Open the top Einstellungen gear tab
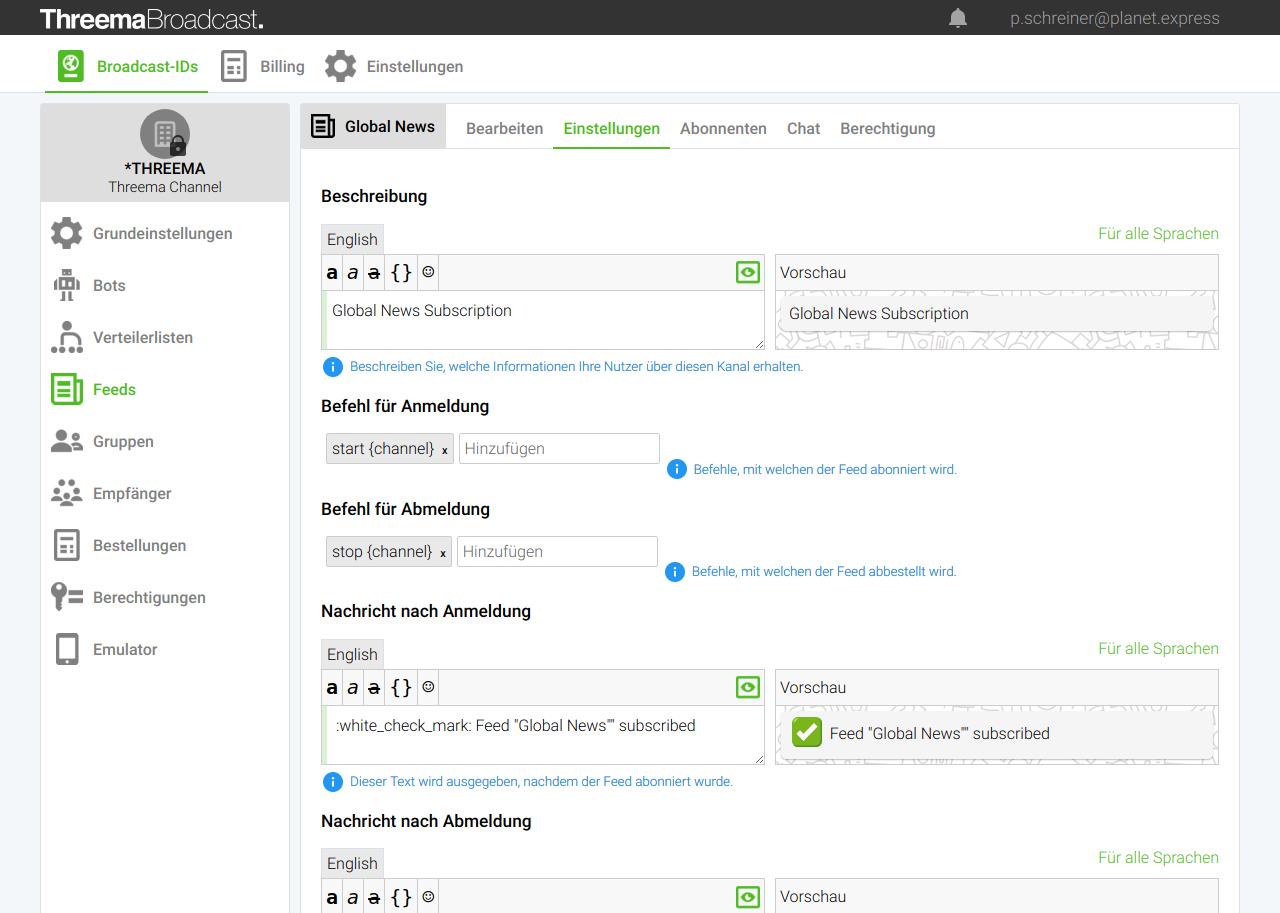Viewport: 1280px width, 913px height. point(394,67)
